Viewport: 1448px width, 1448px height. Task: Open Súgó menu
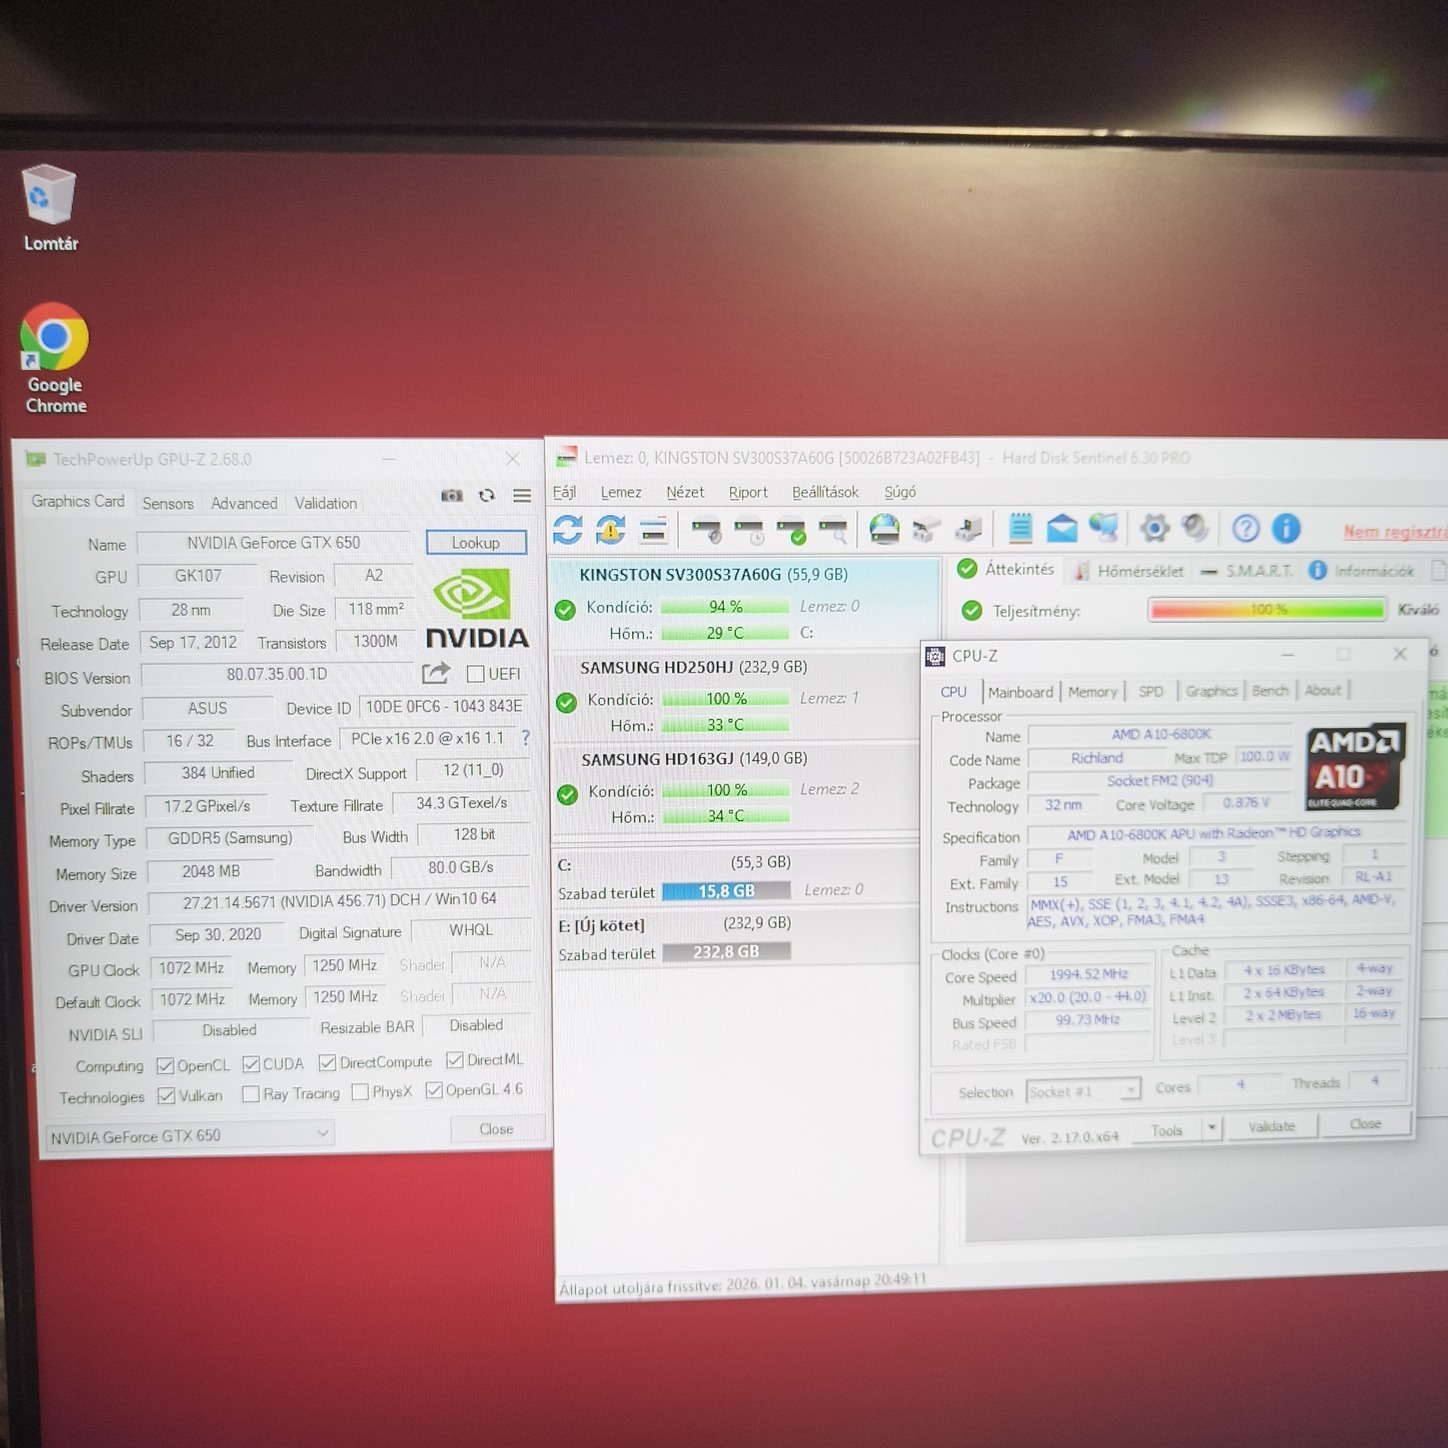pos(900,492)
